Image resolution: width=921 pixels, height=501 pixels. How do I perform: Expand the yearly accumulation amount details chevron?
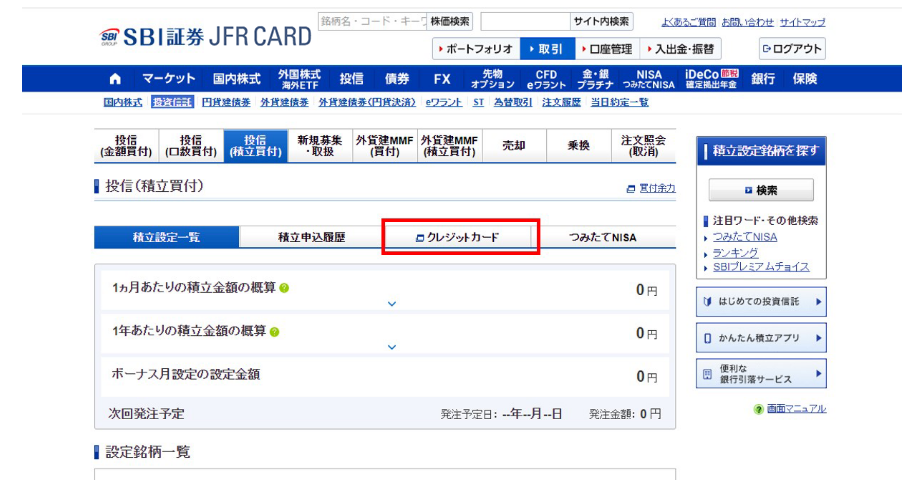[392, 347]
